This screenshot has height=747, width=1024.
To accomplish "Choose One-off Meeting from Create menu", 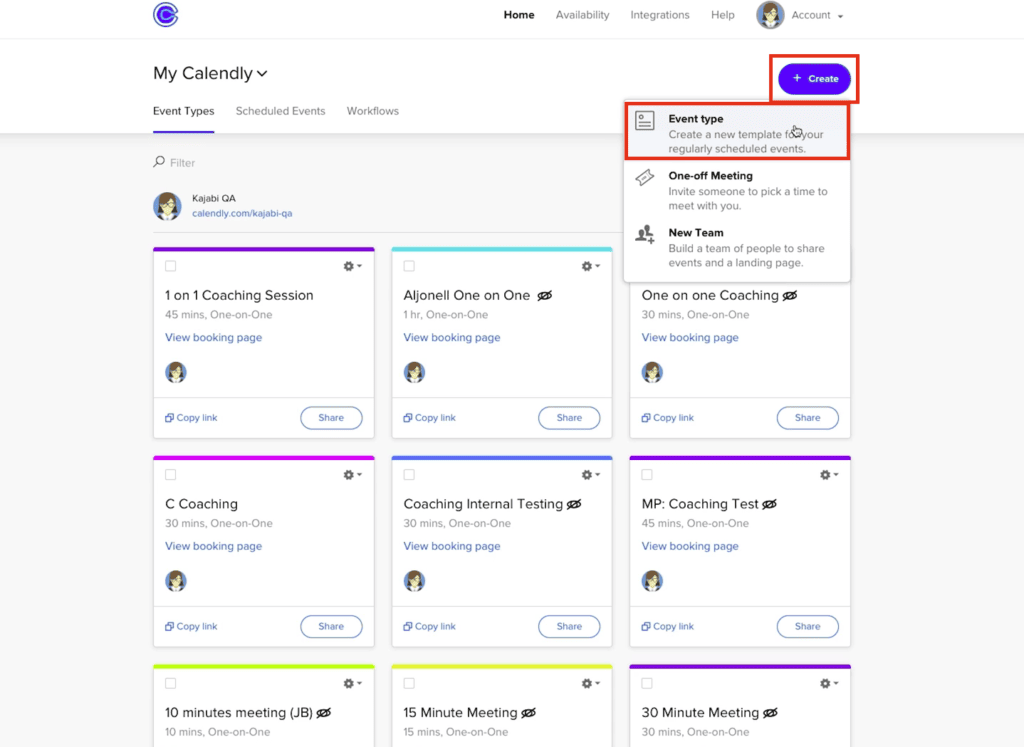I will click(737, 190).
